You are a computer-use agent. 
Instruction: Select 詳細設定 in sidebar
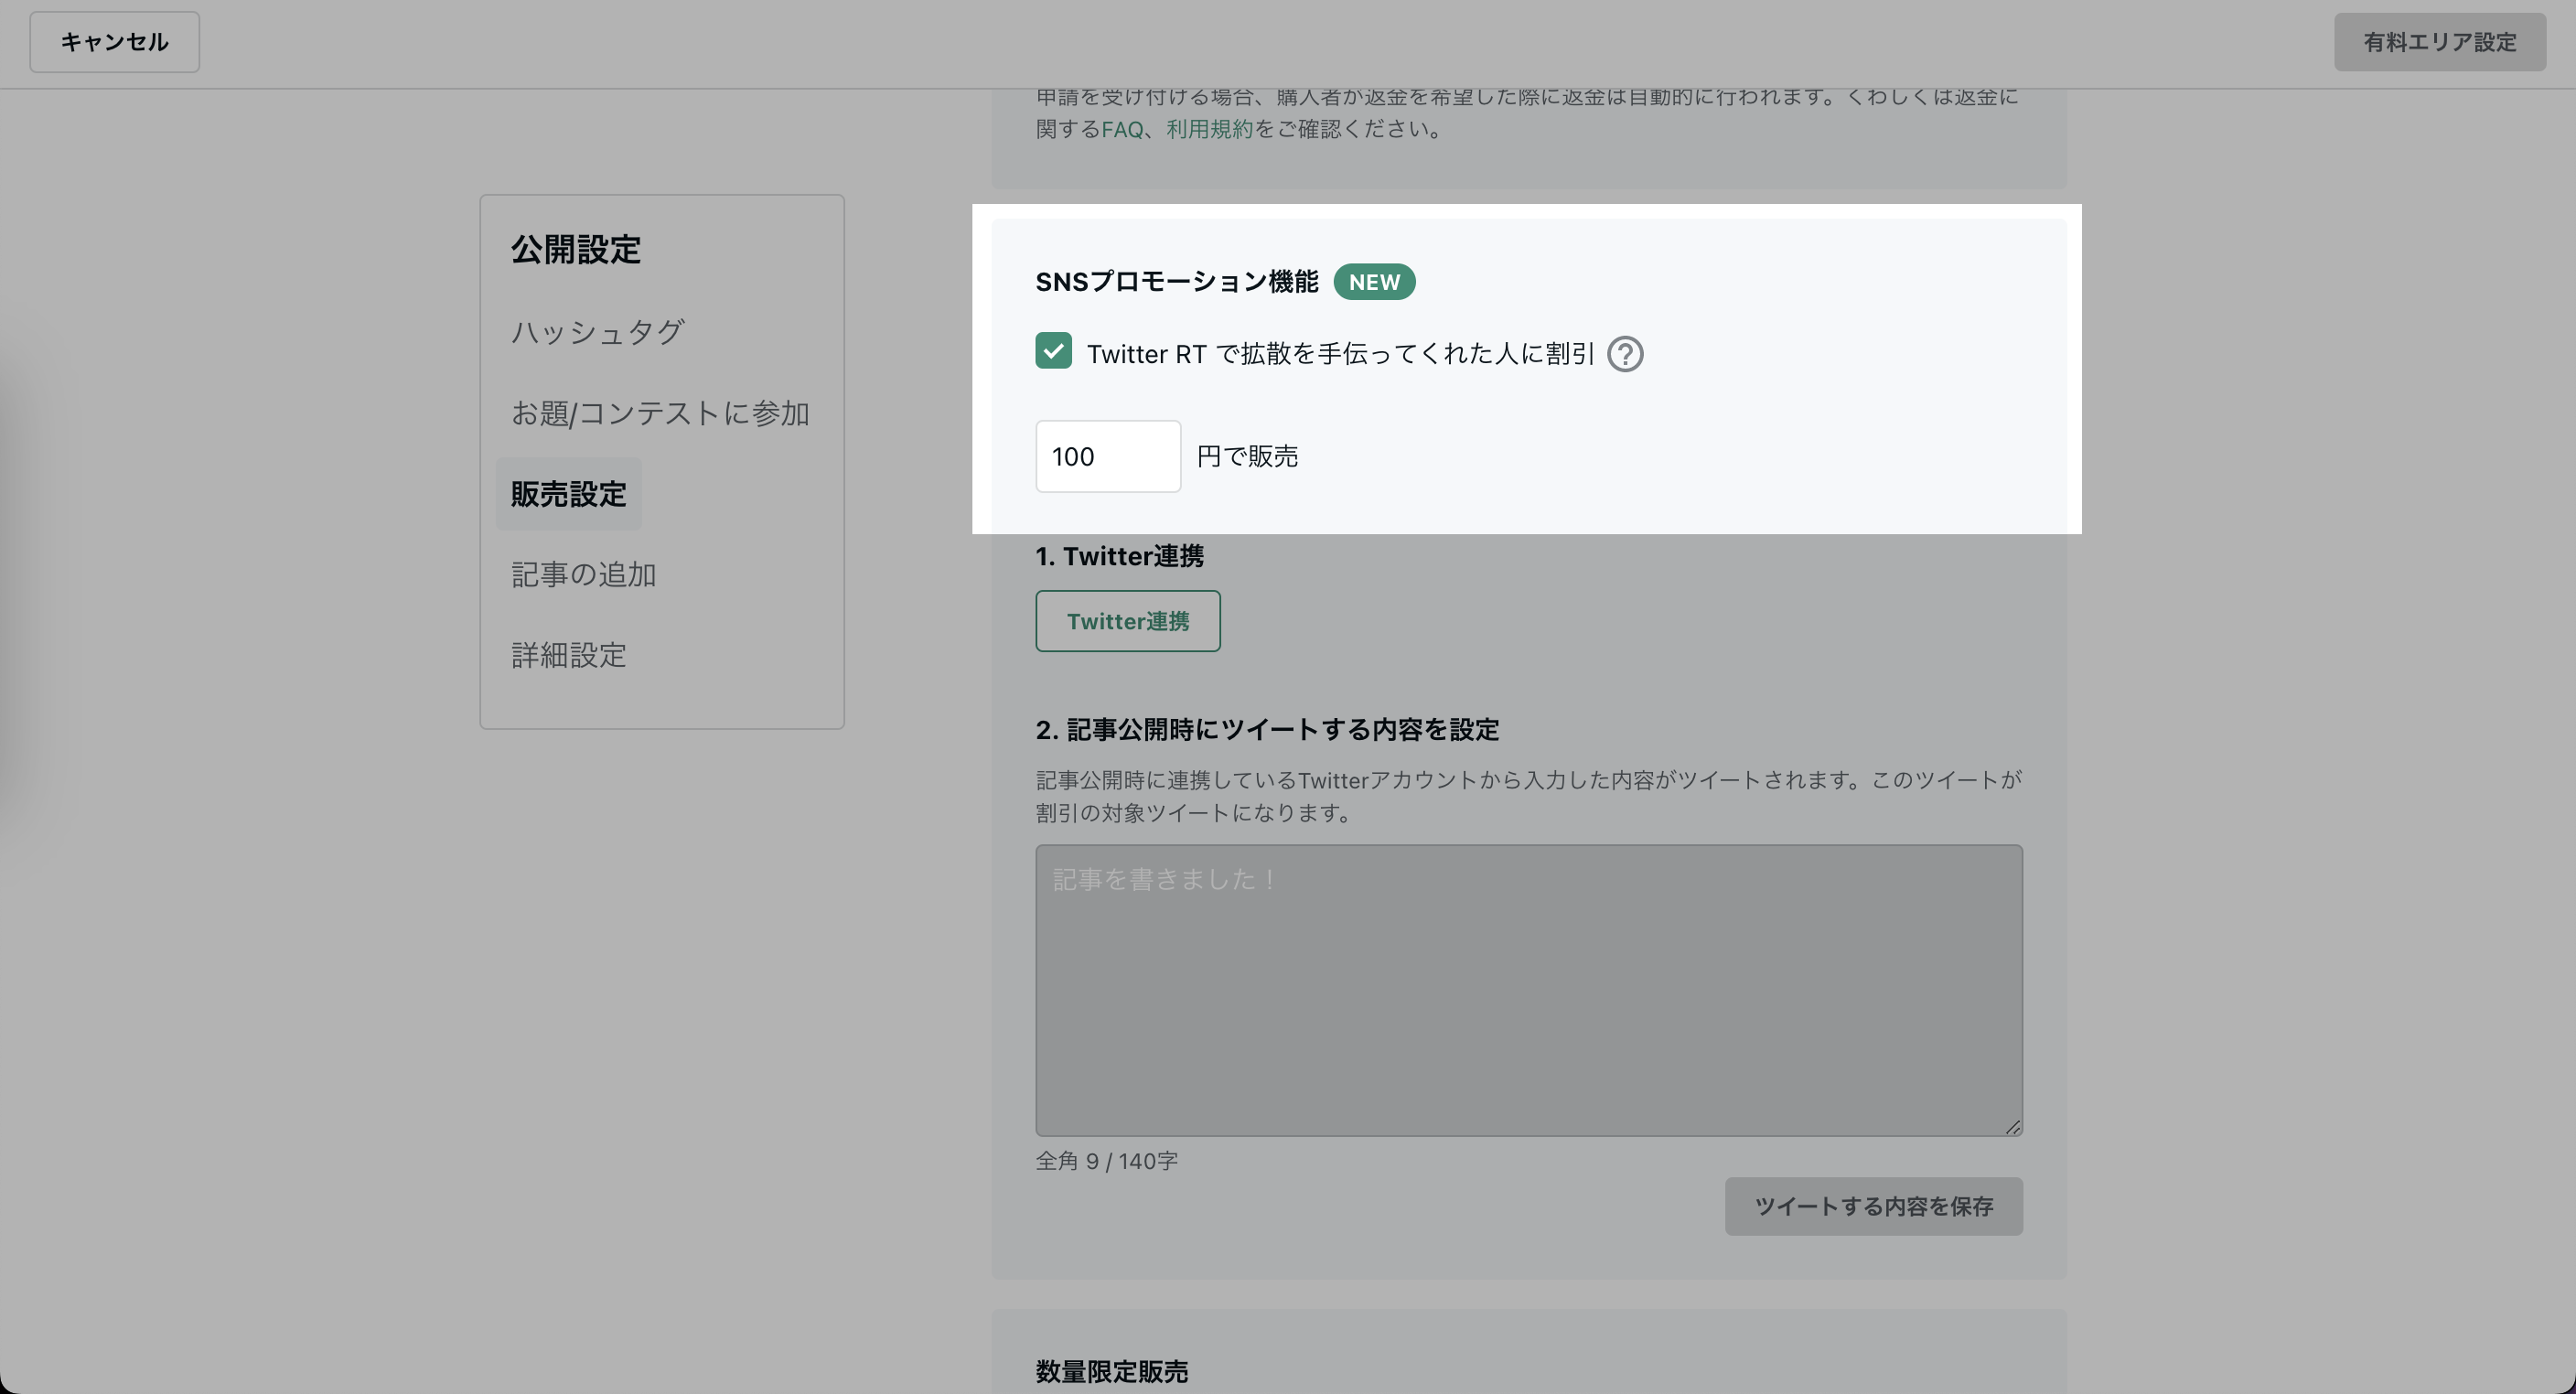pyautogui.click(x=569, y=655)
